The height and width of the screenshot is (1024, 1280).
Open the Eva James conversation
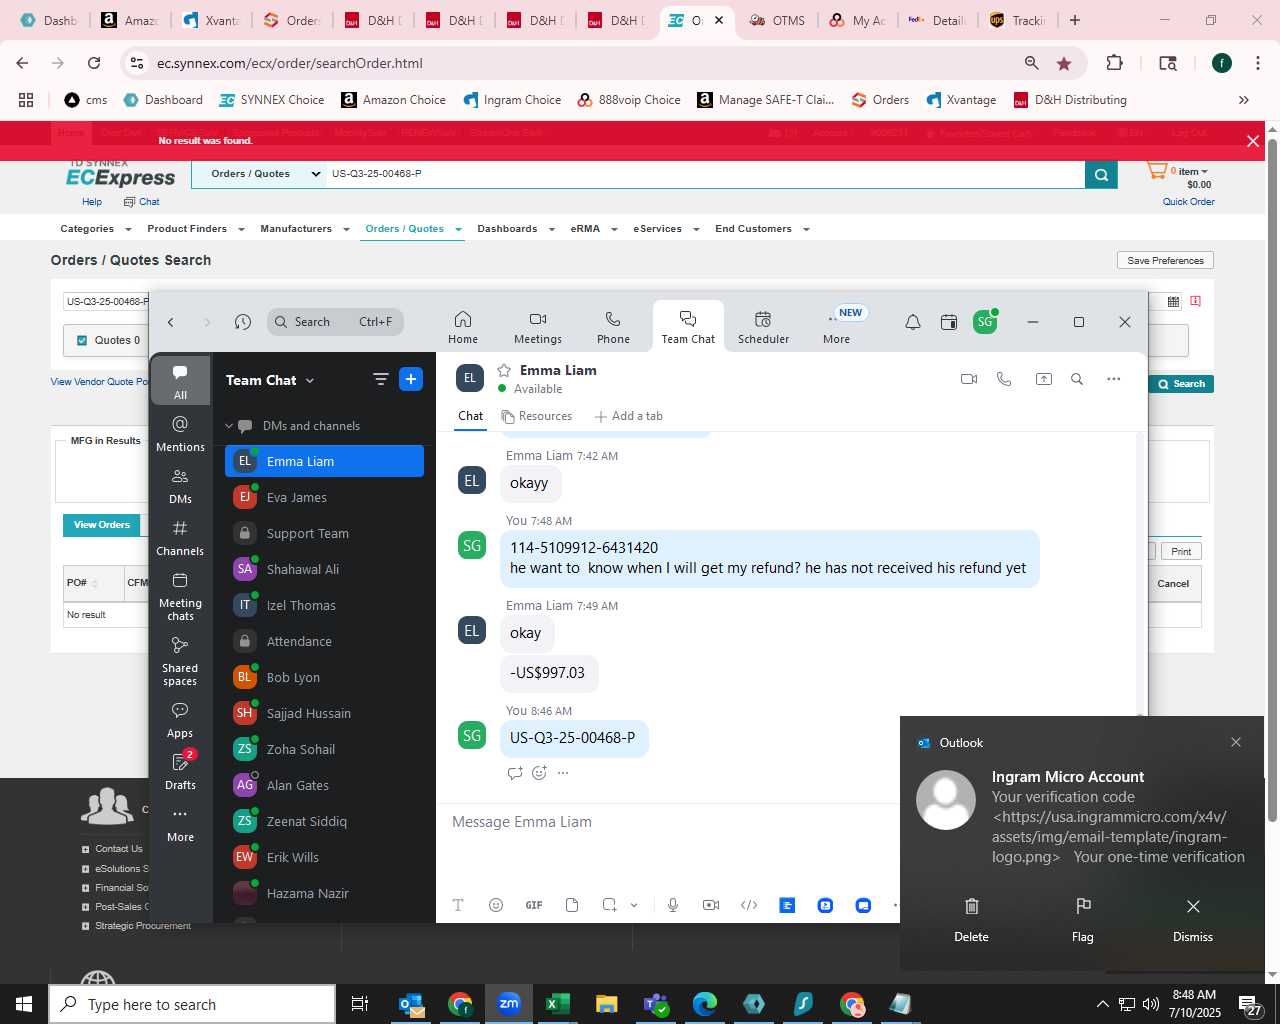coord(324,497)
